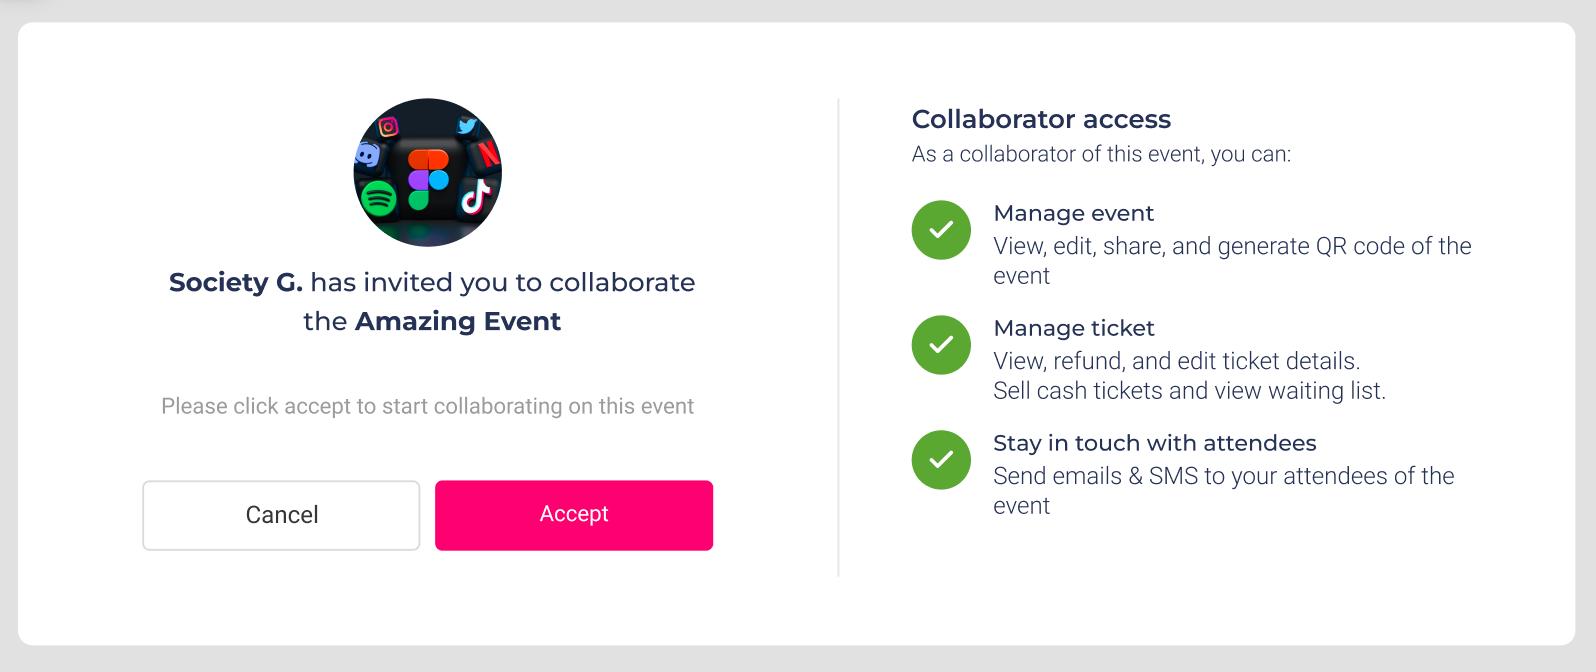Viewport: 1596px width, 672px height.
Task: Click the Figma logo in the avatar
Action: tap(428, 179)
